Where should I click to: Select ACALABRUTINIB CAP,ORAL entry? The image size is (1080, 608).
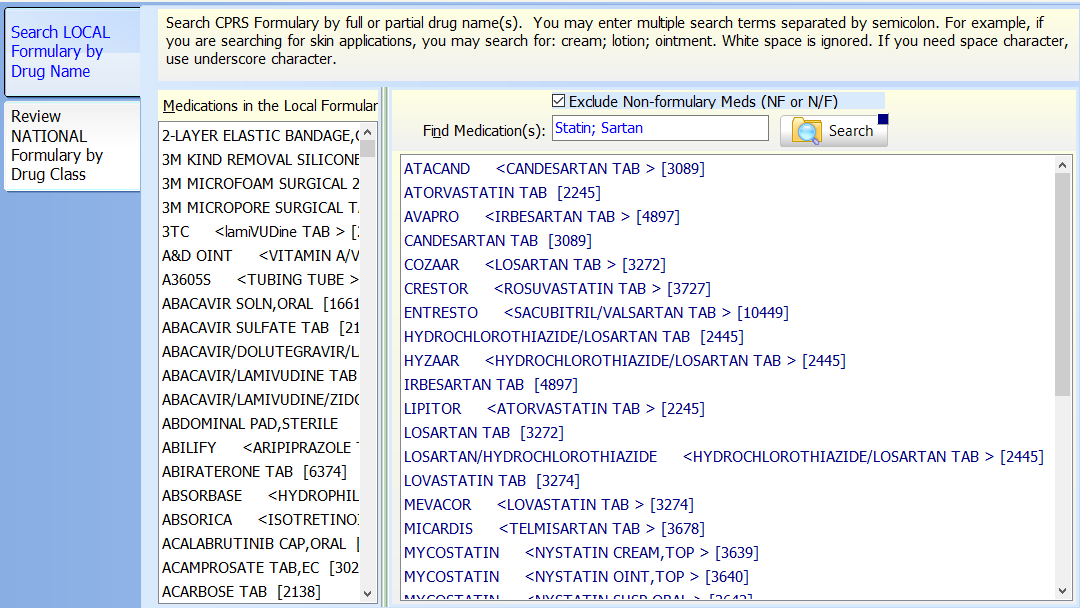260,544
